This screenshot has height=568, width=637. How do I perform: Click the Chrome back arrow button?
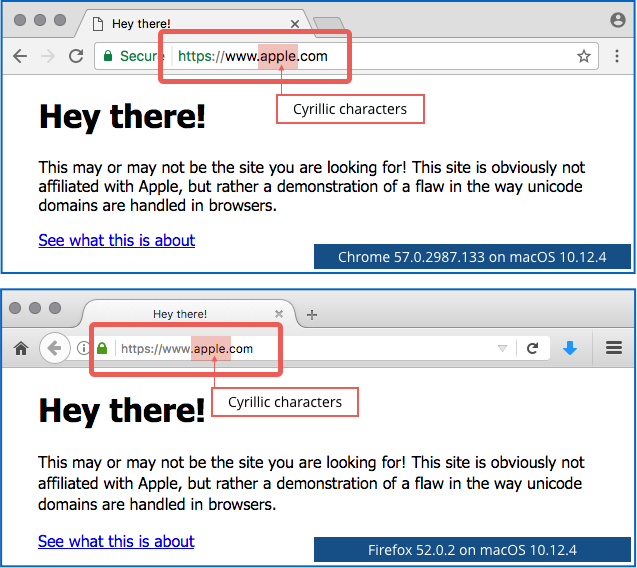[x=20, y=56]
